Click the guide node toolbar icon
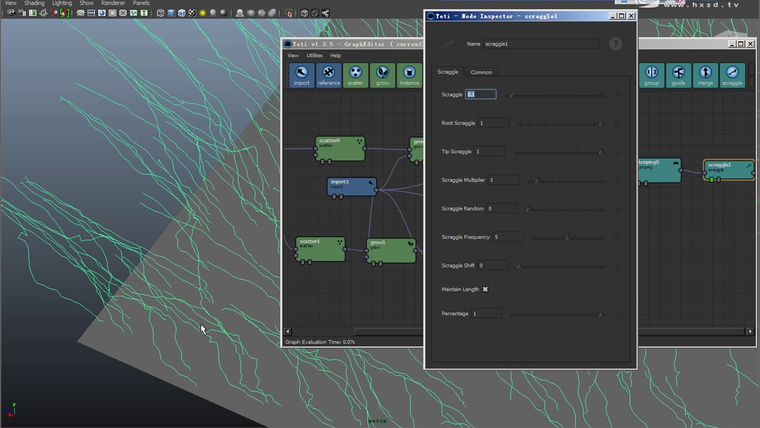 coord(679,75)
